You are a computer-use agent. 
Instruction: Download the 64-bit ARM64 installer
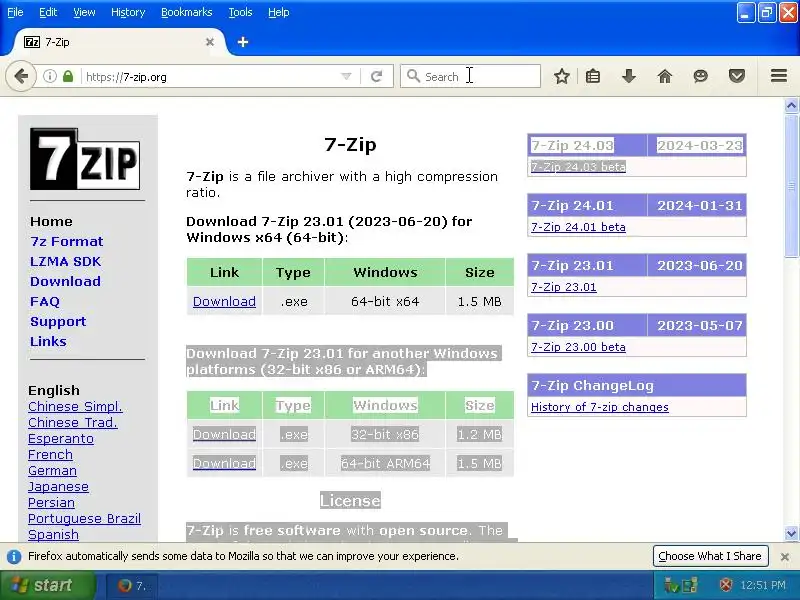(x=224, y=463)
